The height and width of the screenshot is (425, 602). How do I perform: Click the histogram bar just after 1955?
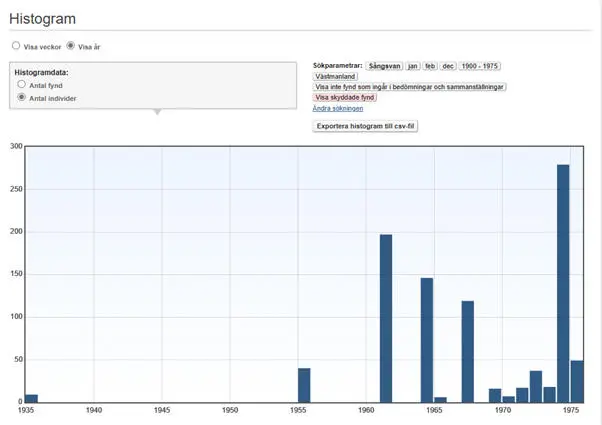point(304,385)
